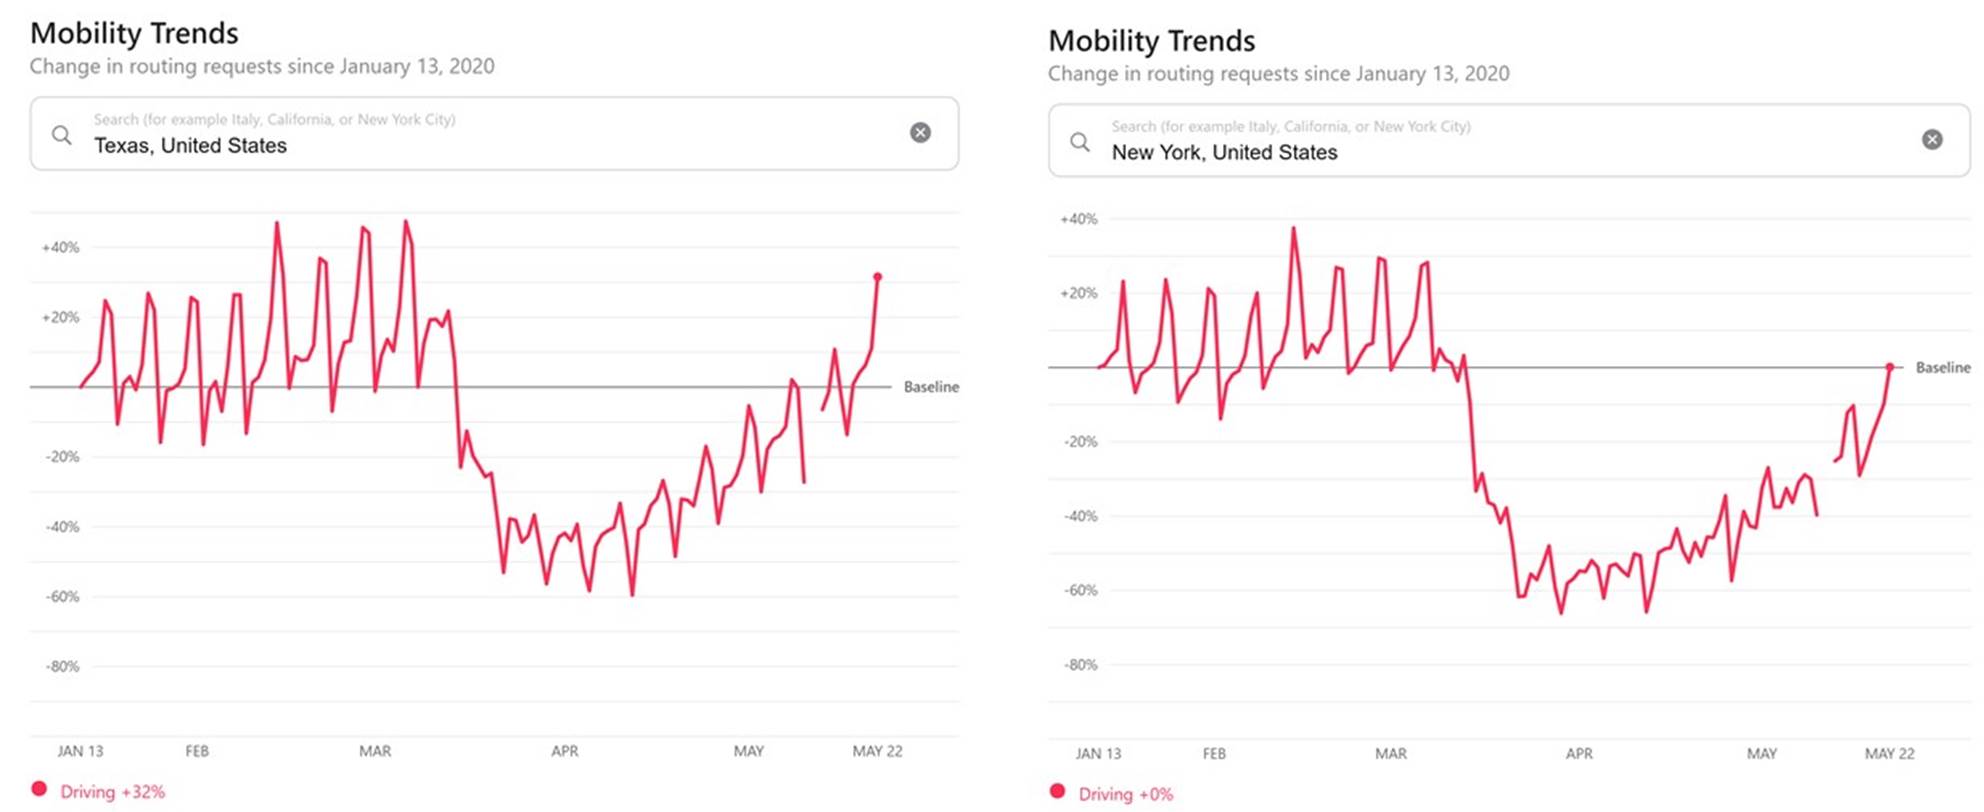
Task: Select the endpoint dot on New York chart line
Action: [x=1890, y=367]
